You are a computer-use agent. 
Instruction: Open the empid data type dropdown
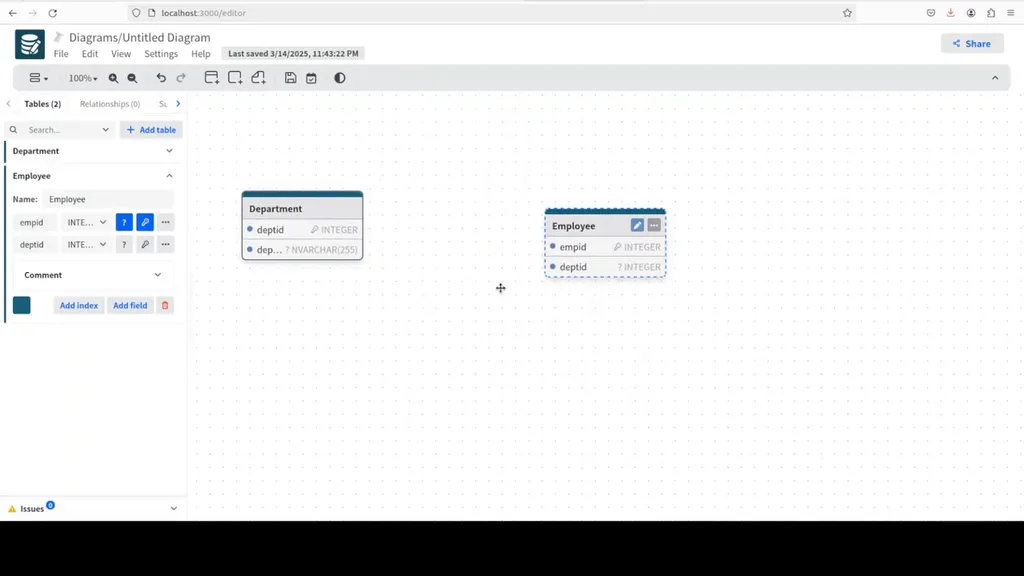click(x=87, y=222)
